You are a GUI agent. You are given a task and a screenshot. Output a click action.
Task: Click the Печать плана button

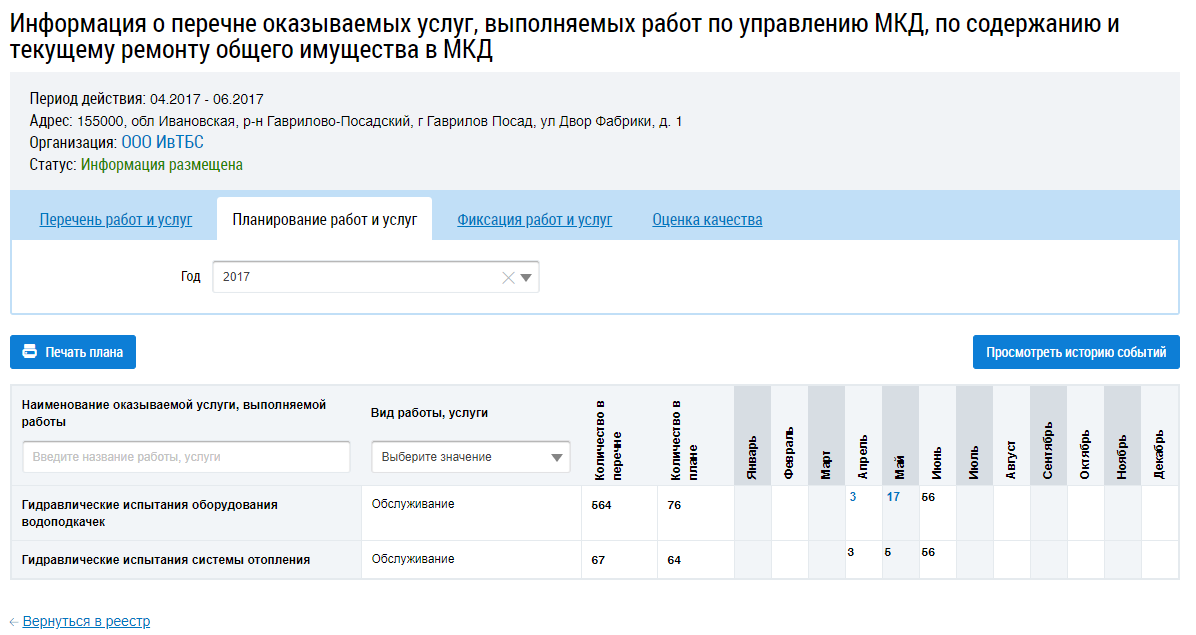(73, 352)
